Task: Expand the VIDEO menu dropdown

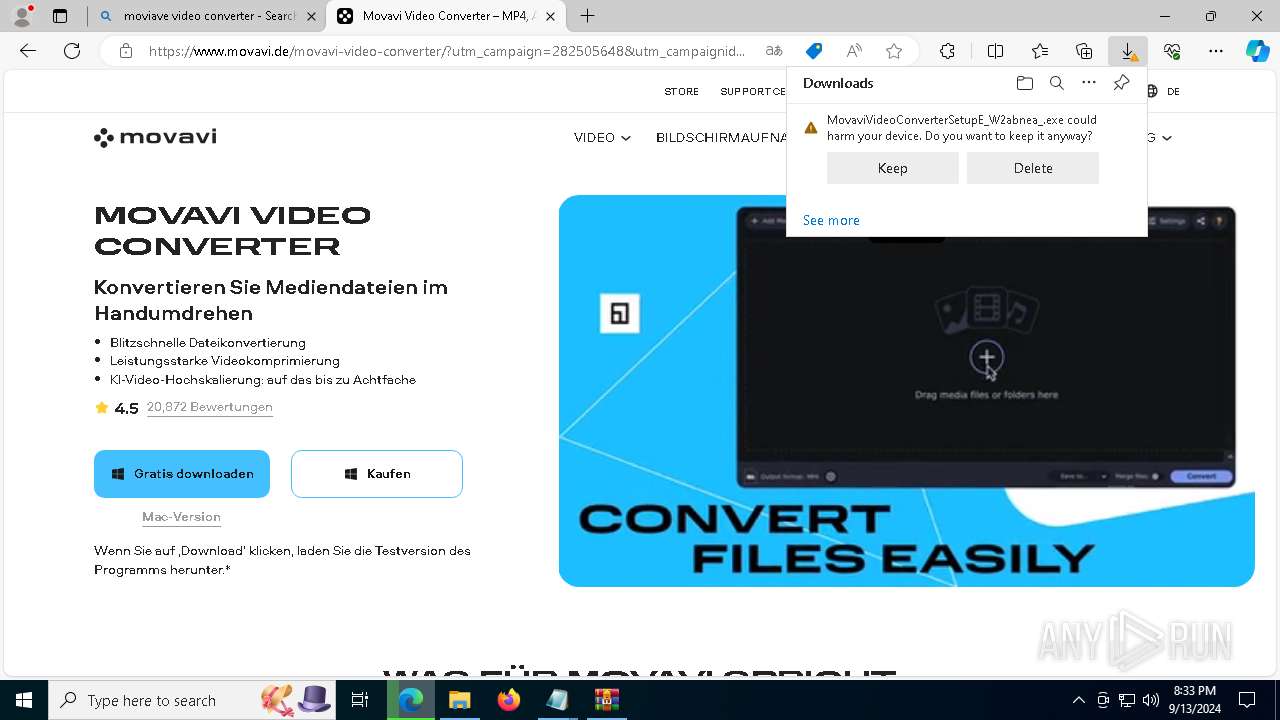Action: pyautogui.click(x=602, y=137)
